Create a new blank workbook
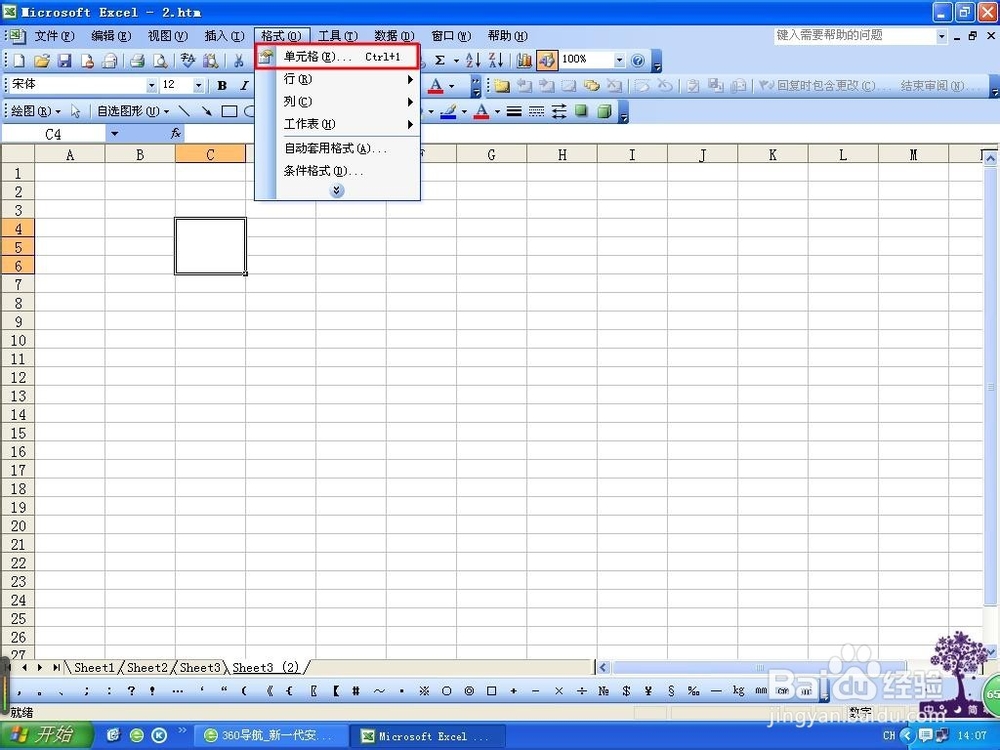Screen dimensions: 1000x750 tap(19, 61)
